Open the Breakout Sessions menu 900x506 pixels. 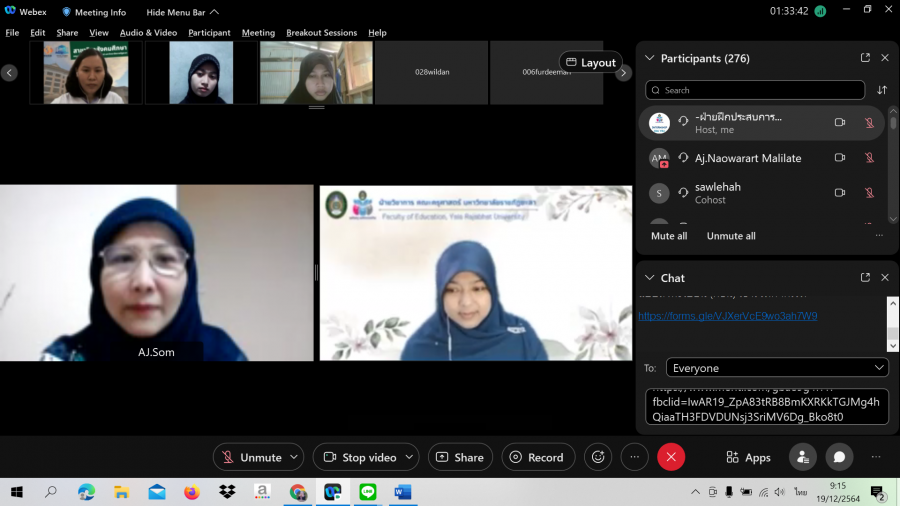click(321, 33)
